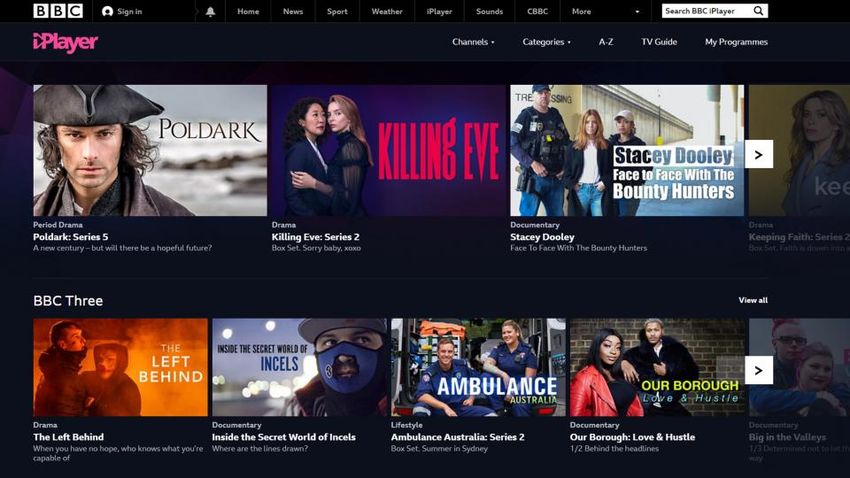This screenshot has height=478, width=850.
Task: Click the Killing Eve: Series 2 title
Action: 315,237
